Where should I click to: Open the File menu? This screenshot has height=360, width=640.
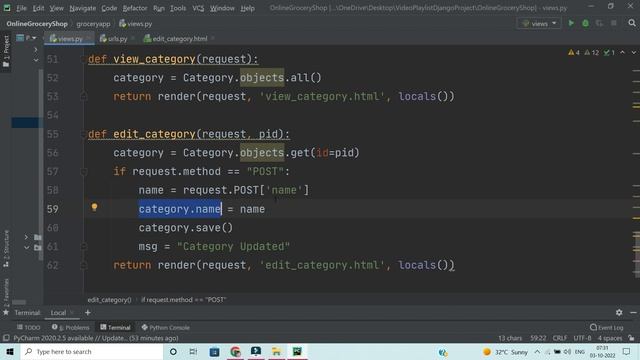pos(21,8)
